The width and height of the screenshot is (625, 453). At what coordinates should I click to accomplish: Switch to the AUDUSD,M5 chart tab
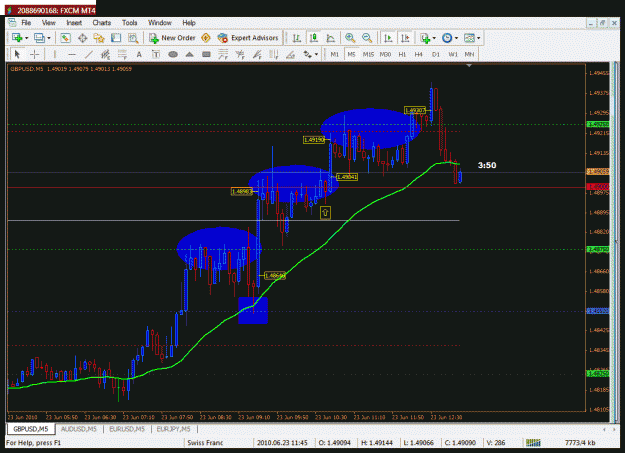tap(79, 429)
